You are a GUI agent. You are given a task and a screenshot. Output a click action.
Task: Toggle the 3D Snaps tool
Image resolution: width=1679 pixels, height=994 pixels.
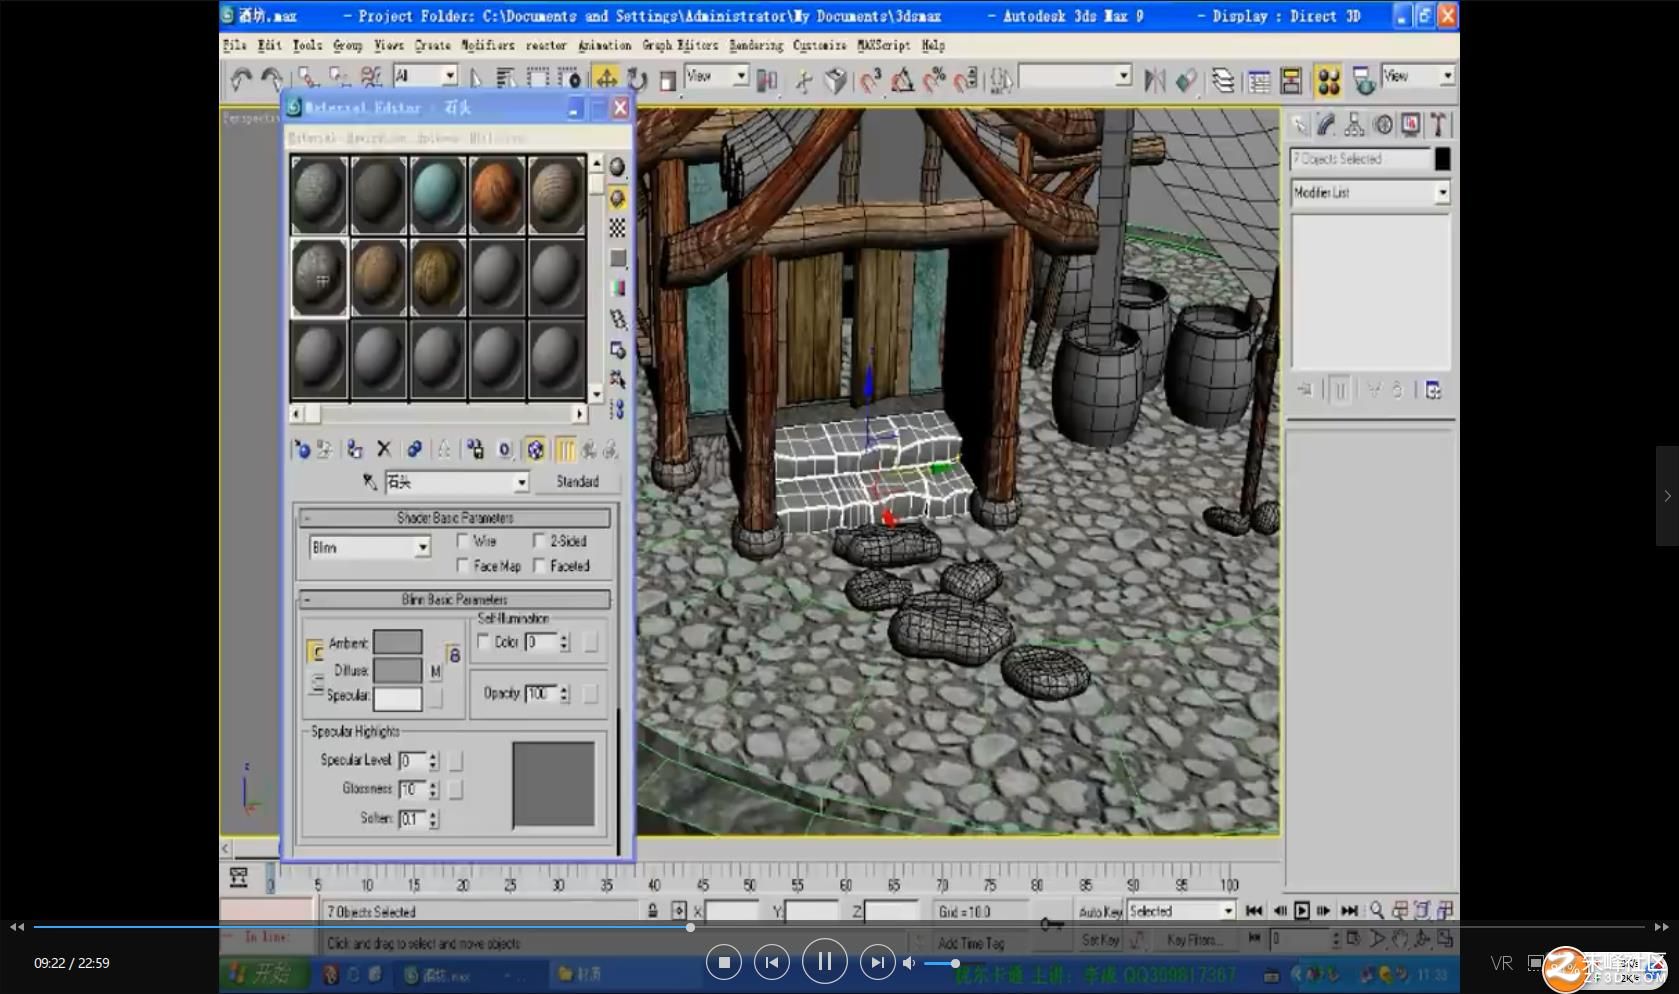pos(870,80)
